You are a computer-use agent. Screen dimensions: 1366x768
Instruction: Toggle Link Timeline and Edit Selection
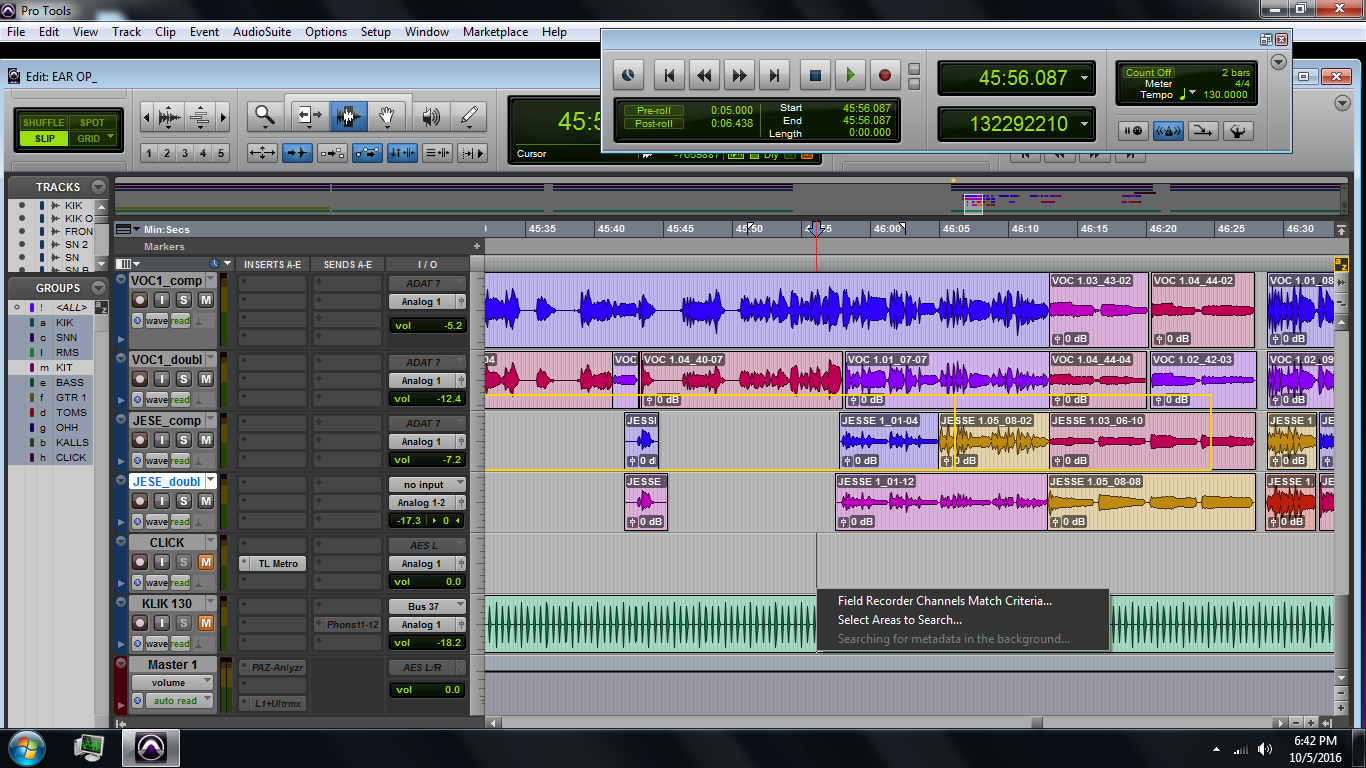[403, 153]
